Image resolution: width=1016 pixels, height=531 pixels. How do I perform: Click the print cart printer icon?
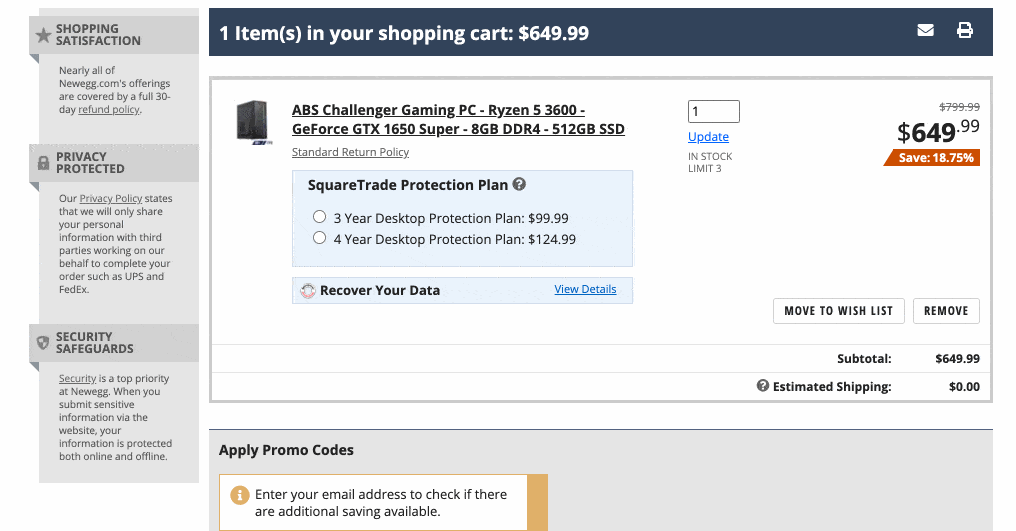965,31
